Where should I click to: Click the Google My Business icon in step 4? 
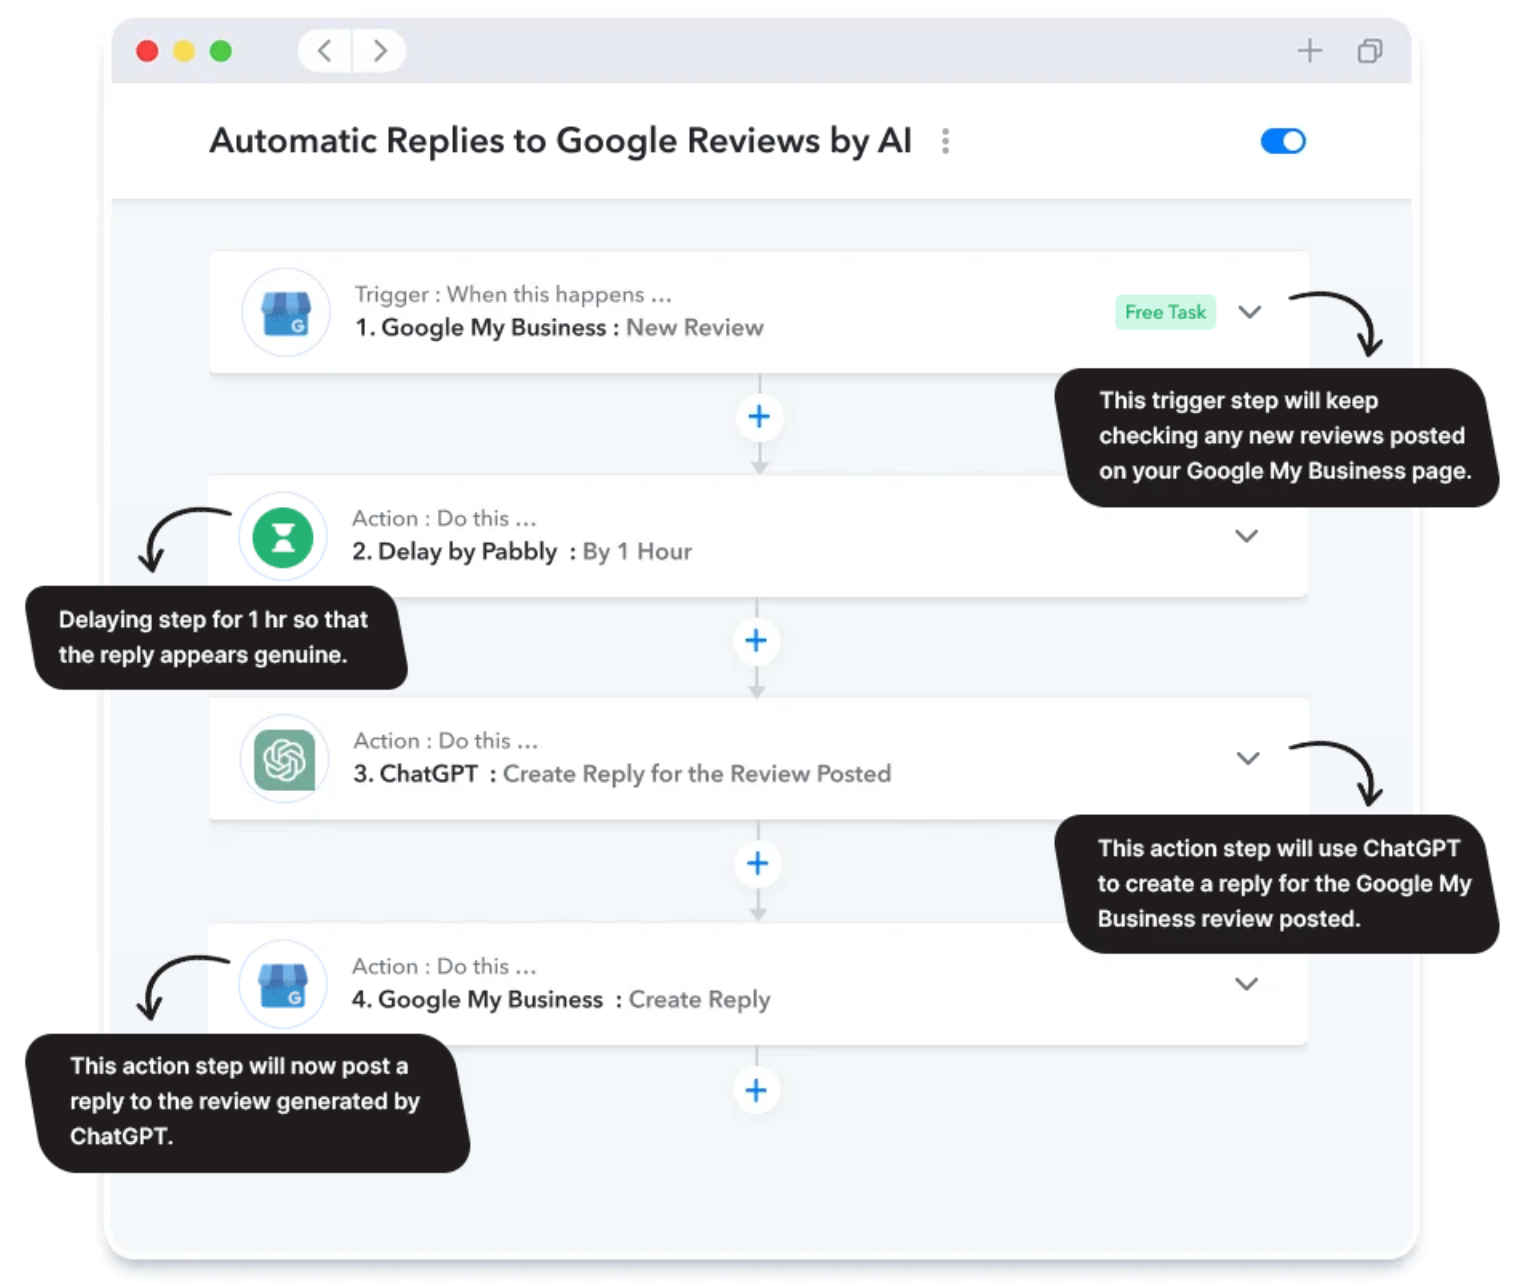pos(283,985)
